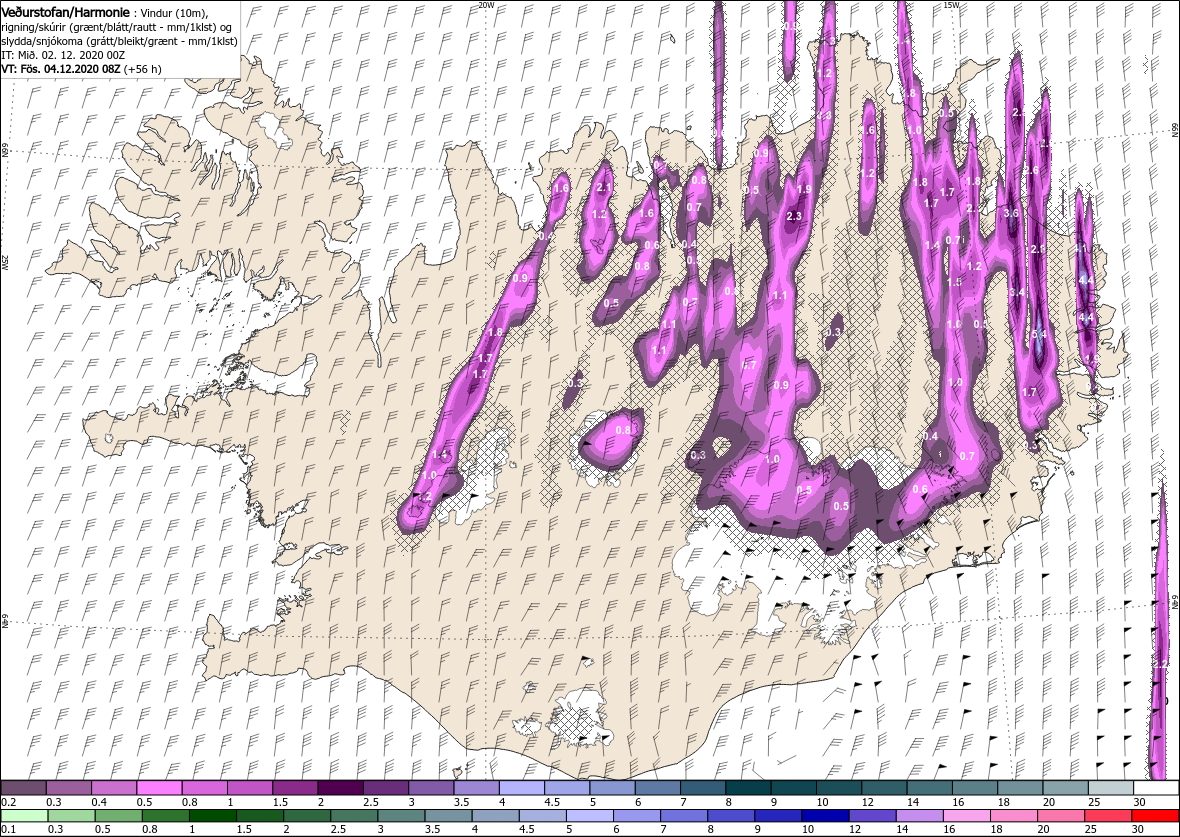Select lower legend swatch between 5 and 6
Viewport: 1180px width, 837px height.
[x=589, y=816]
